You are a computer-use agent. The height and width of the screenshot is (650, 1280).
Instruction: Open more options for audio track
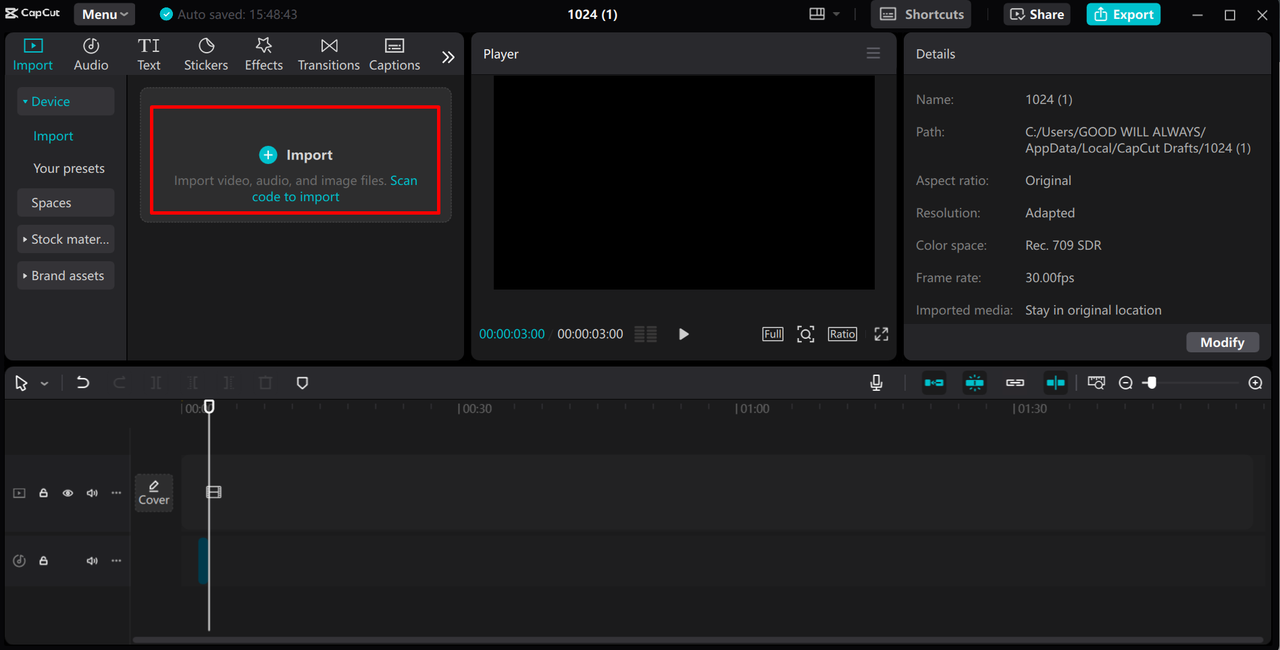pos(116,561)
